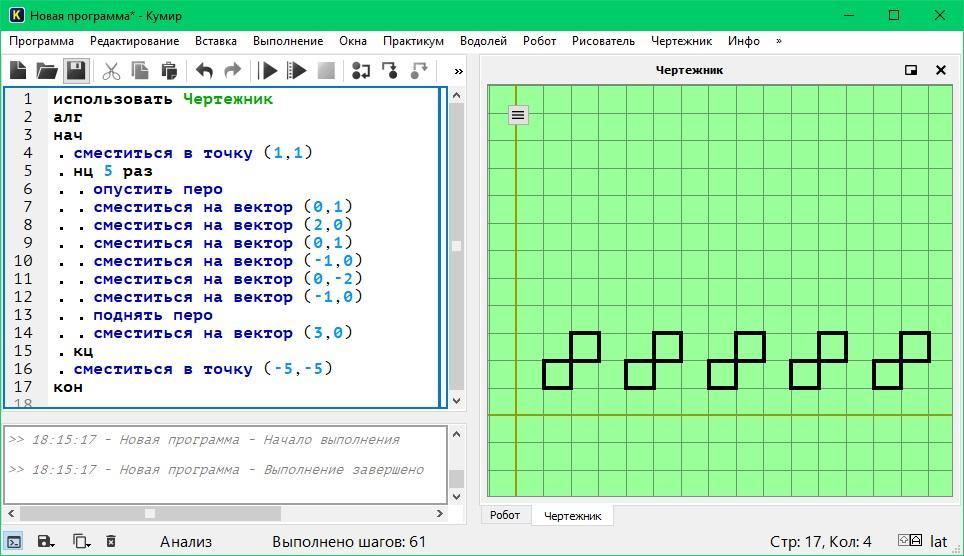Run the program with the play button

[268, 70]
